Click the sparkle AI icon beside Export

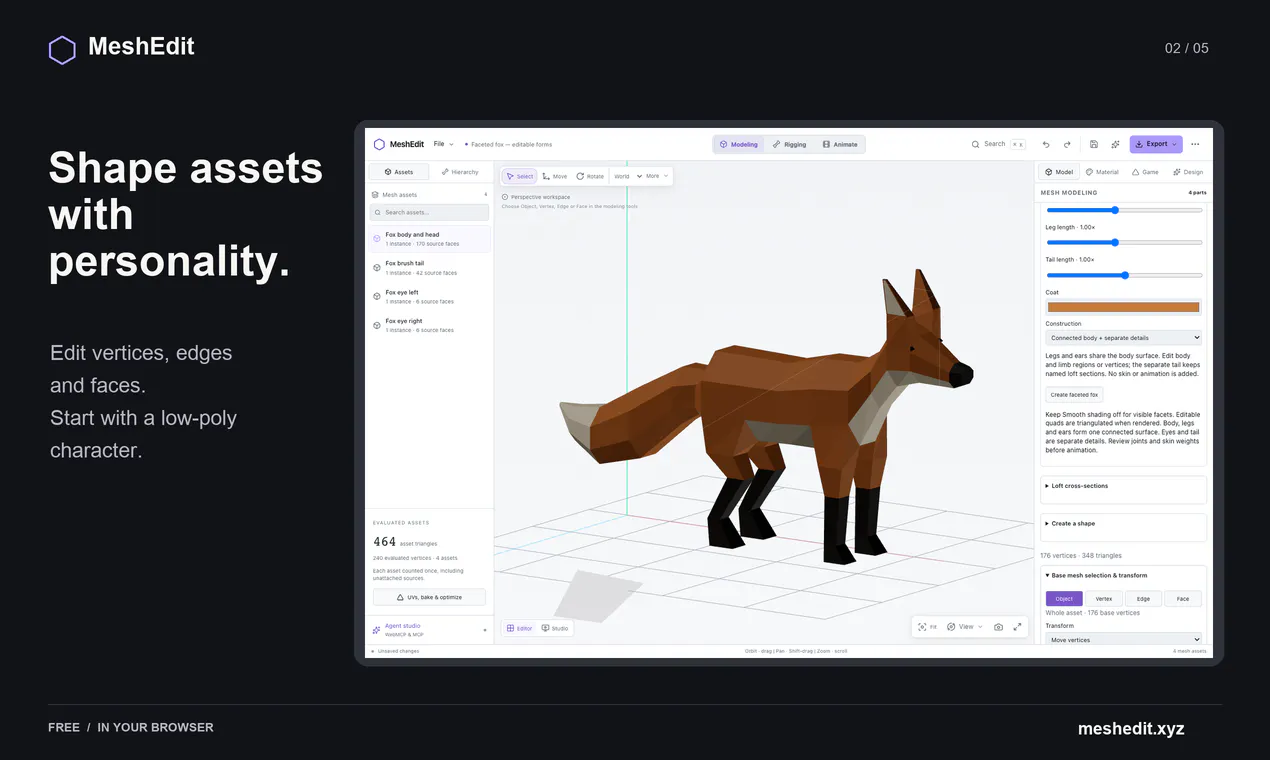tap(1115, 144)
